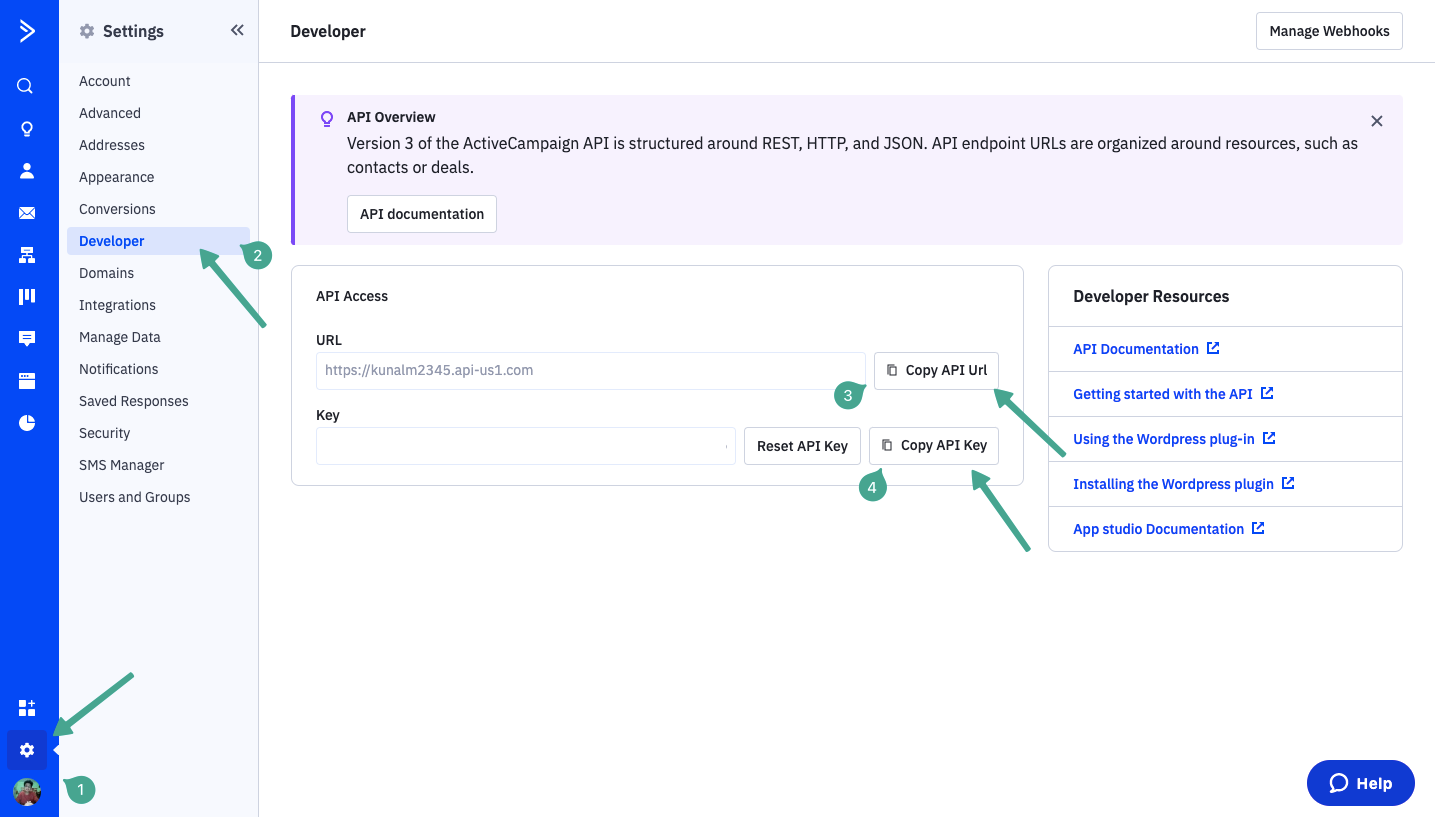Screen dimensions: 1435x817
Task: Click external link icon beside Installing the Wordpress plugin
Action: (x=1288, y=483)
